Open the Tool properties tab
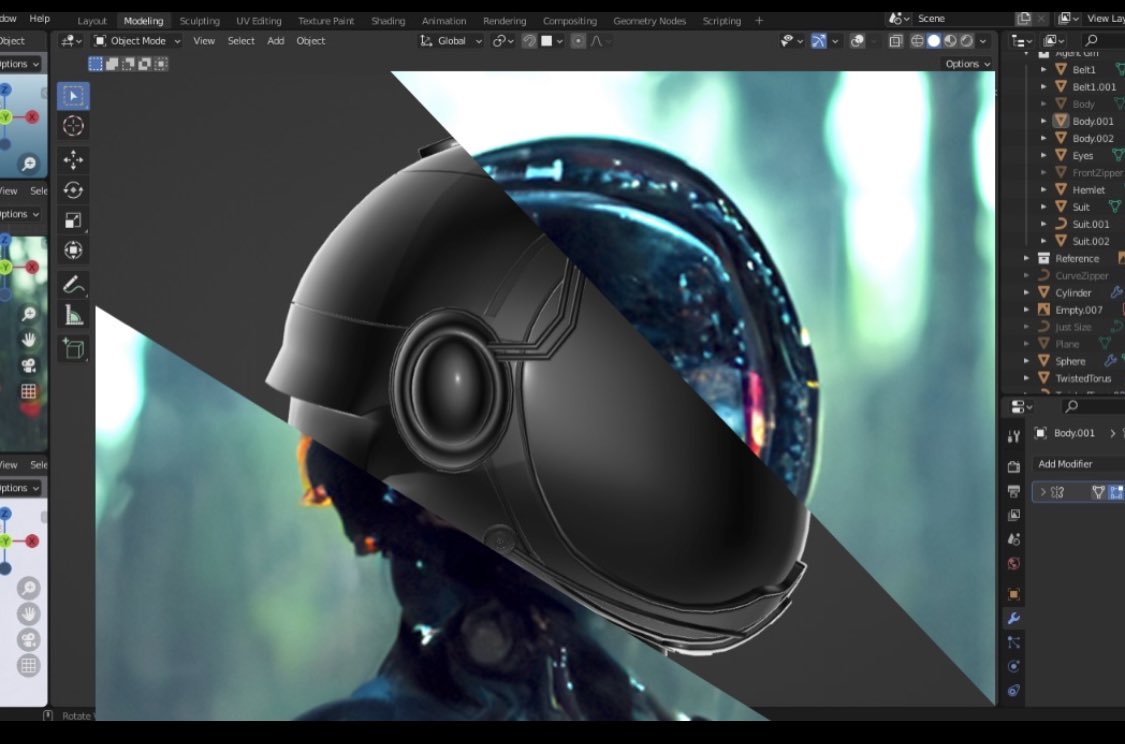Image resolution: width=1125 pixels, height=744 pixels. (1013, 436)
